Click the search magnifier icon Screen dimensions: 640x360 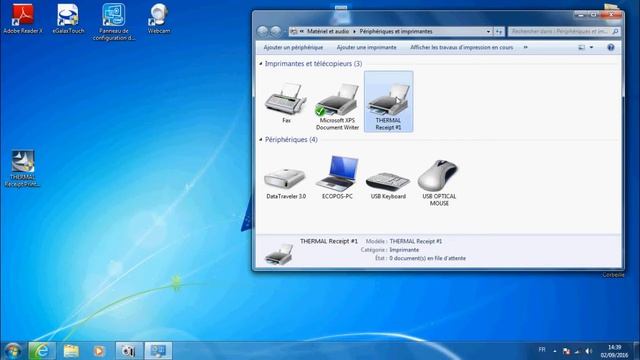click(616, 31)
